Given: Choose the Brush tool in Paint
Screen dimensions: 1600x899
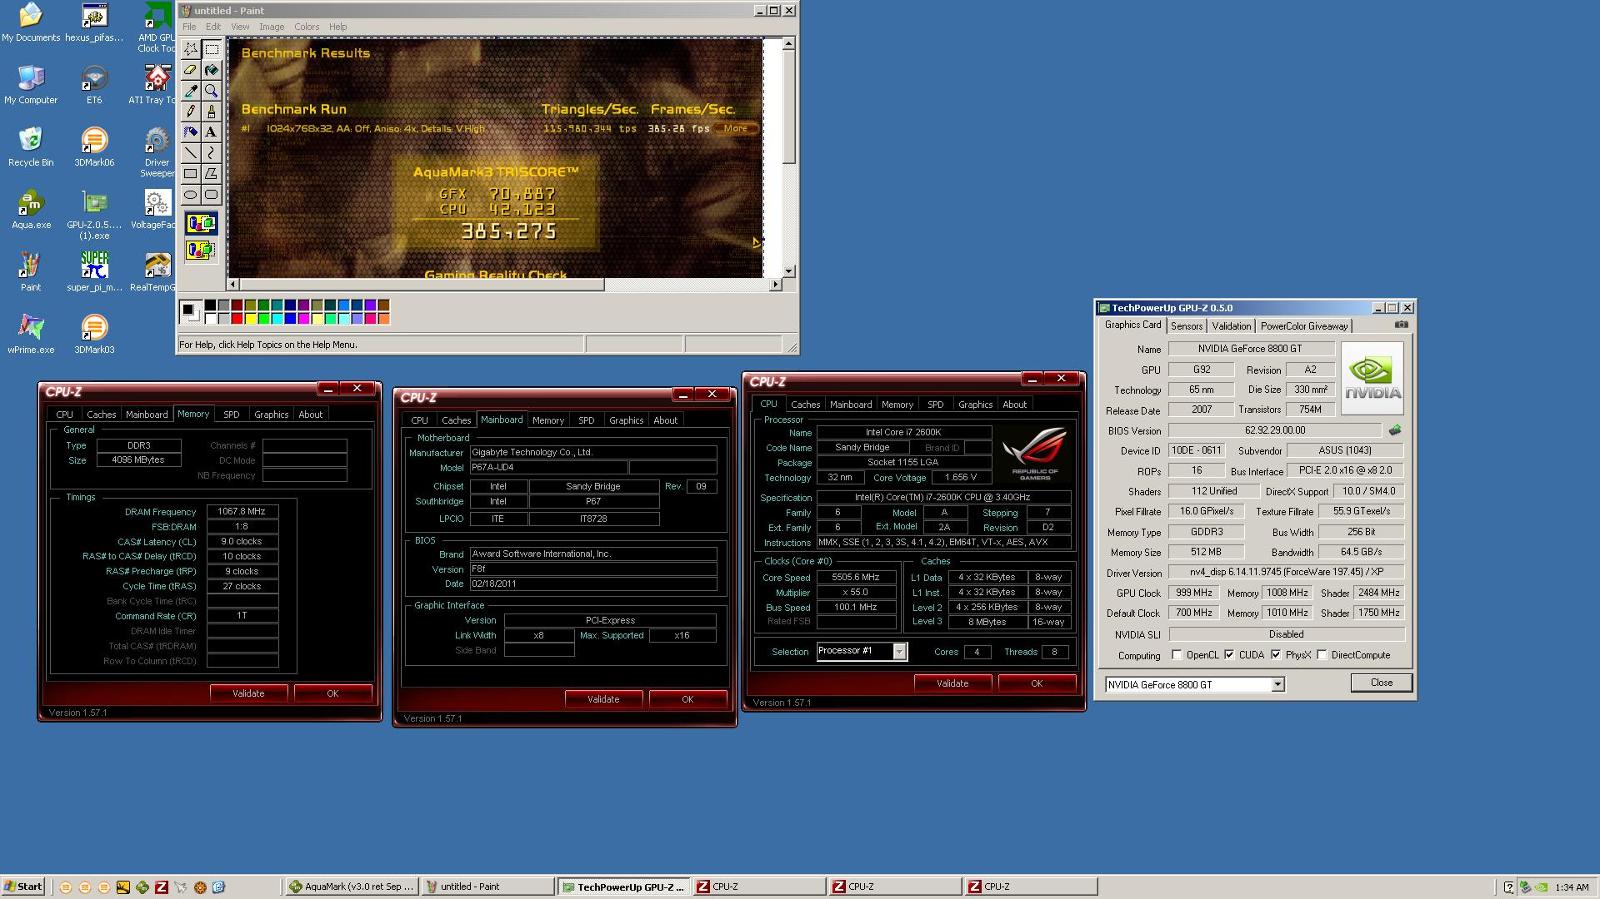Looking at the screenshot, I should click(x=211, y=111).
